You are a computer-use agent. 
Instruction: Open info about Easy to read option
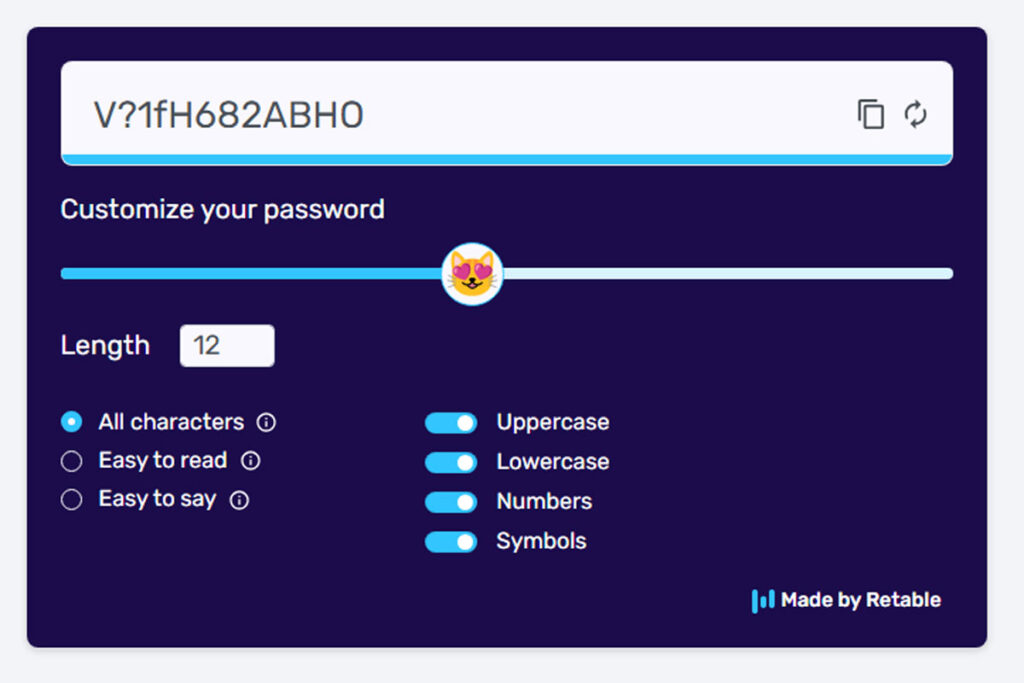coord(252,461)
